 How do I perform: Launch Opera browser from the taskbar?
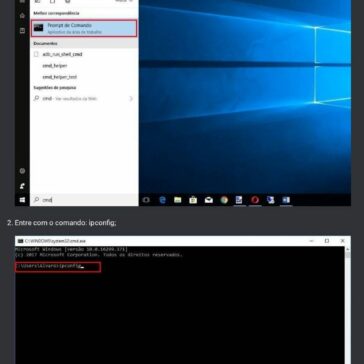coord(255,200)
